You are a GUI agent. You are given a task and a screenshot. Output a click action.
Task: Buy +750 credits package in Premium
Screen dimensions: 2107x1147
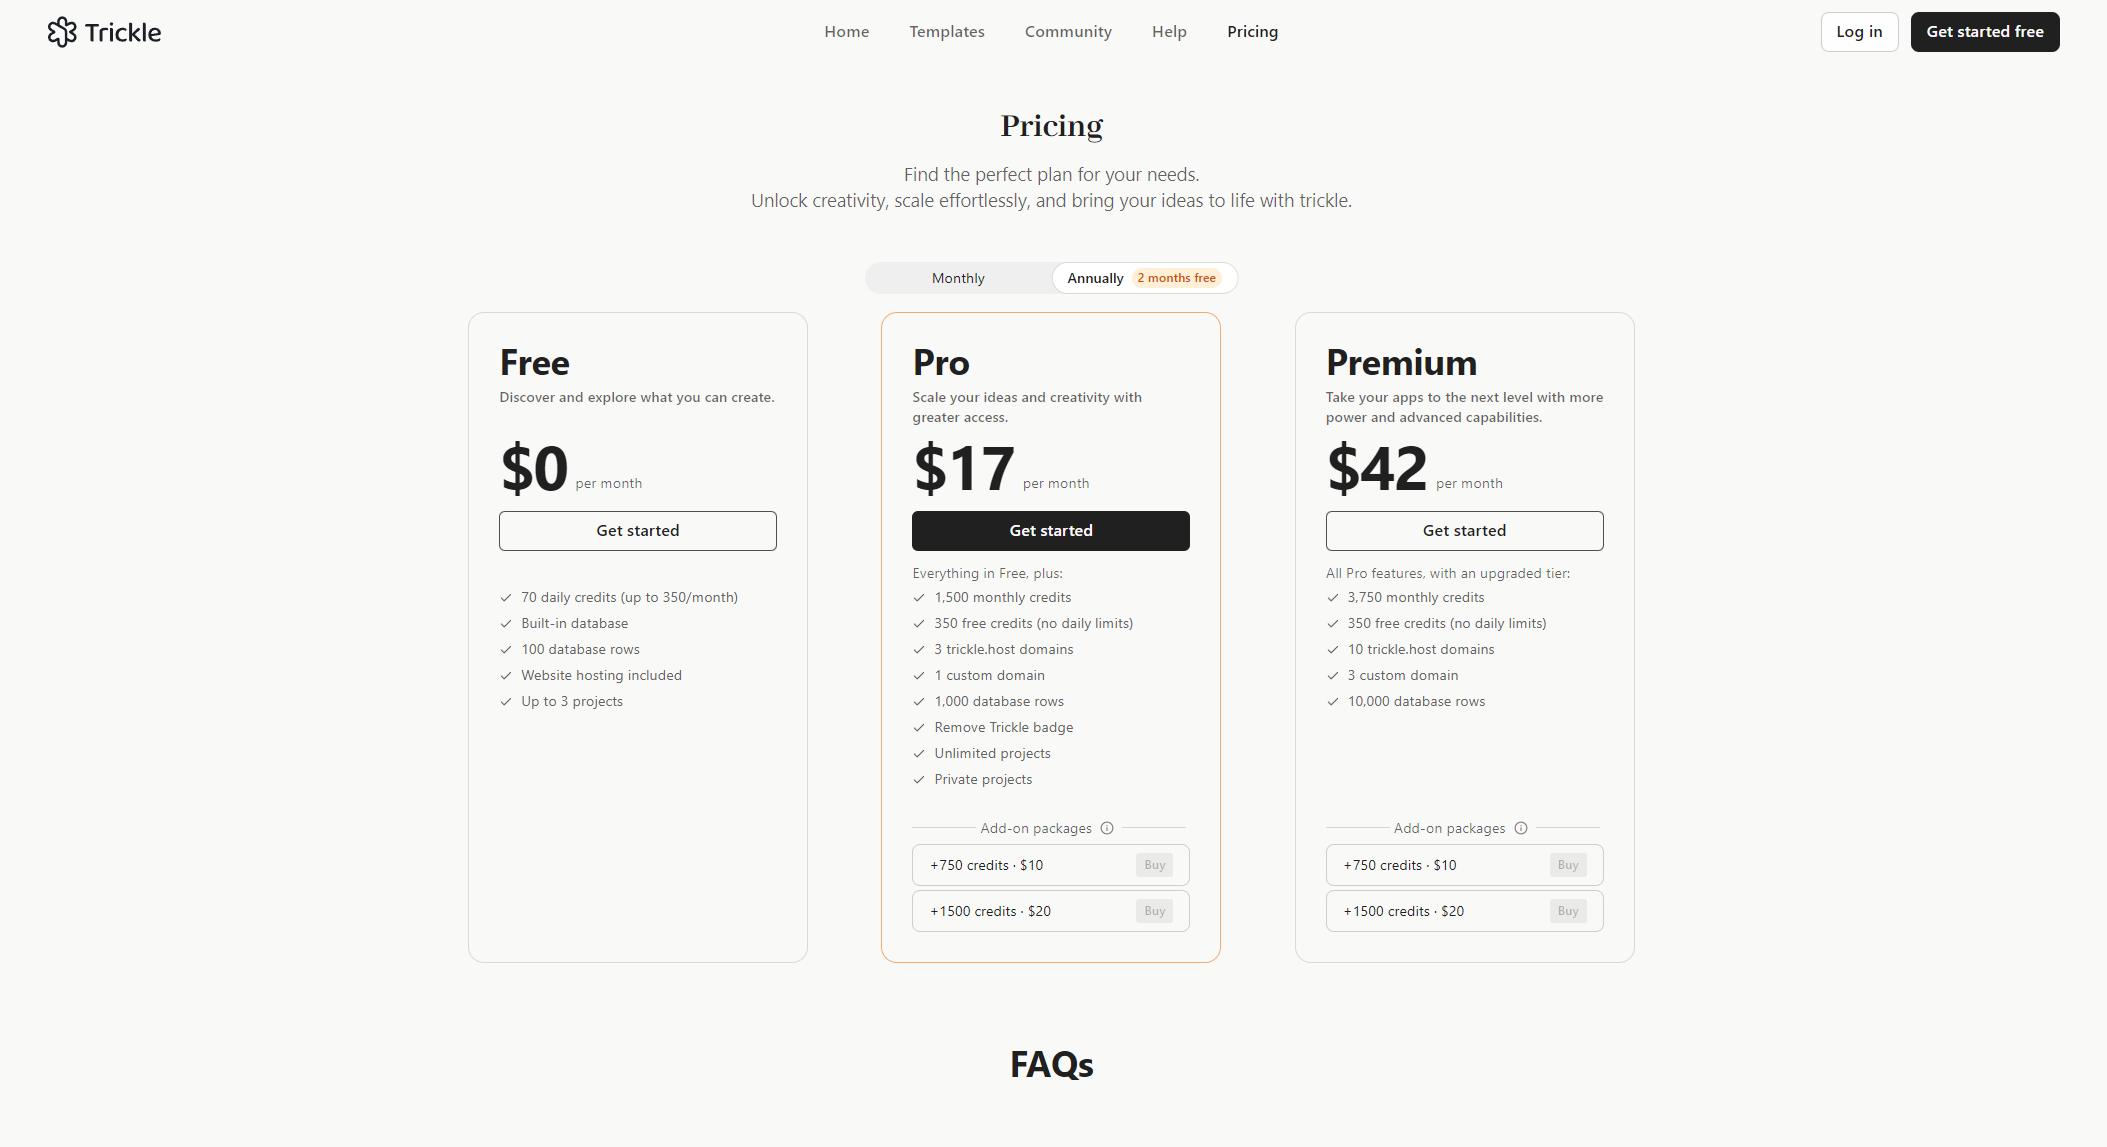[1567, 865]
